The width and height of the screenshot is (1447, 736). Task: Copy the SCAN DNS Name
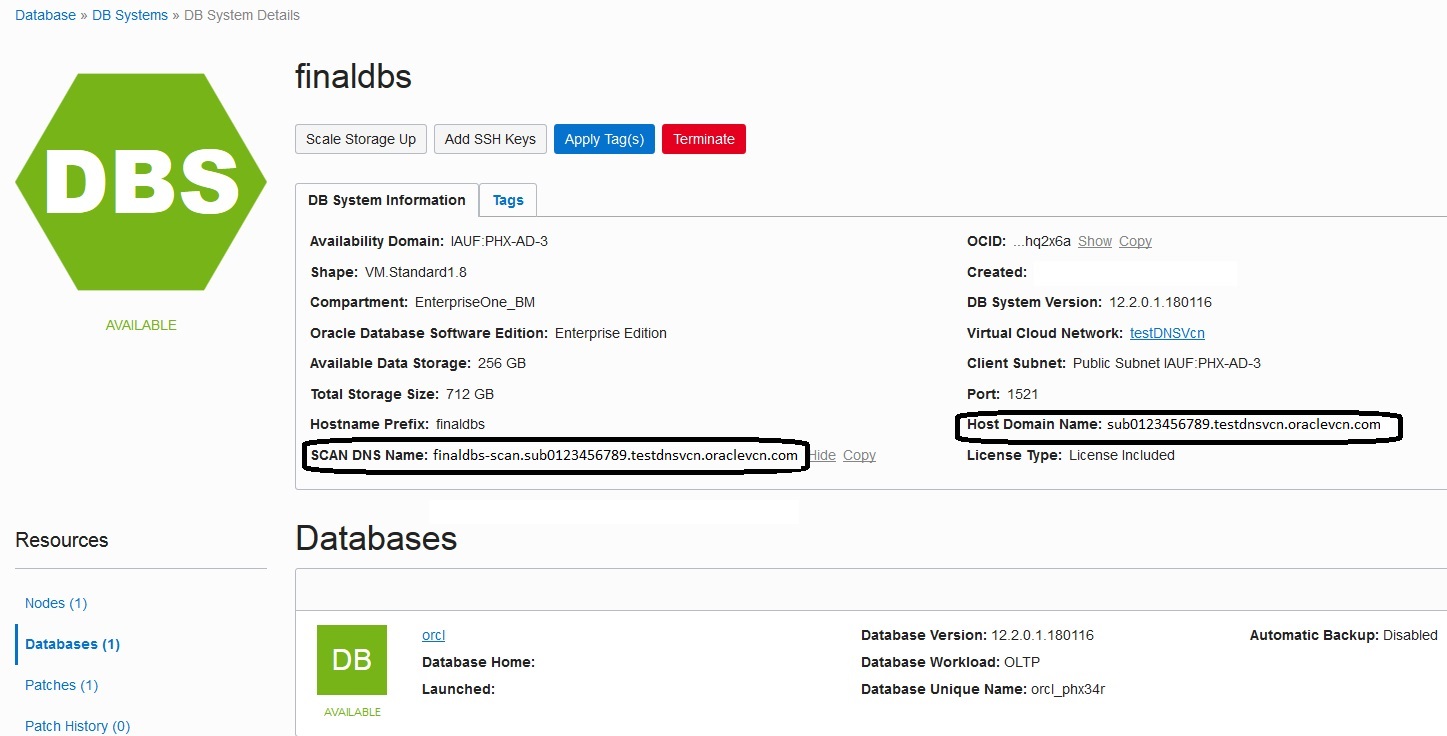(x=859, y=455)
